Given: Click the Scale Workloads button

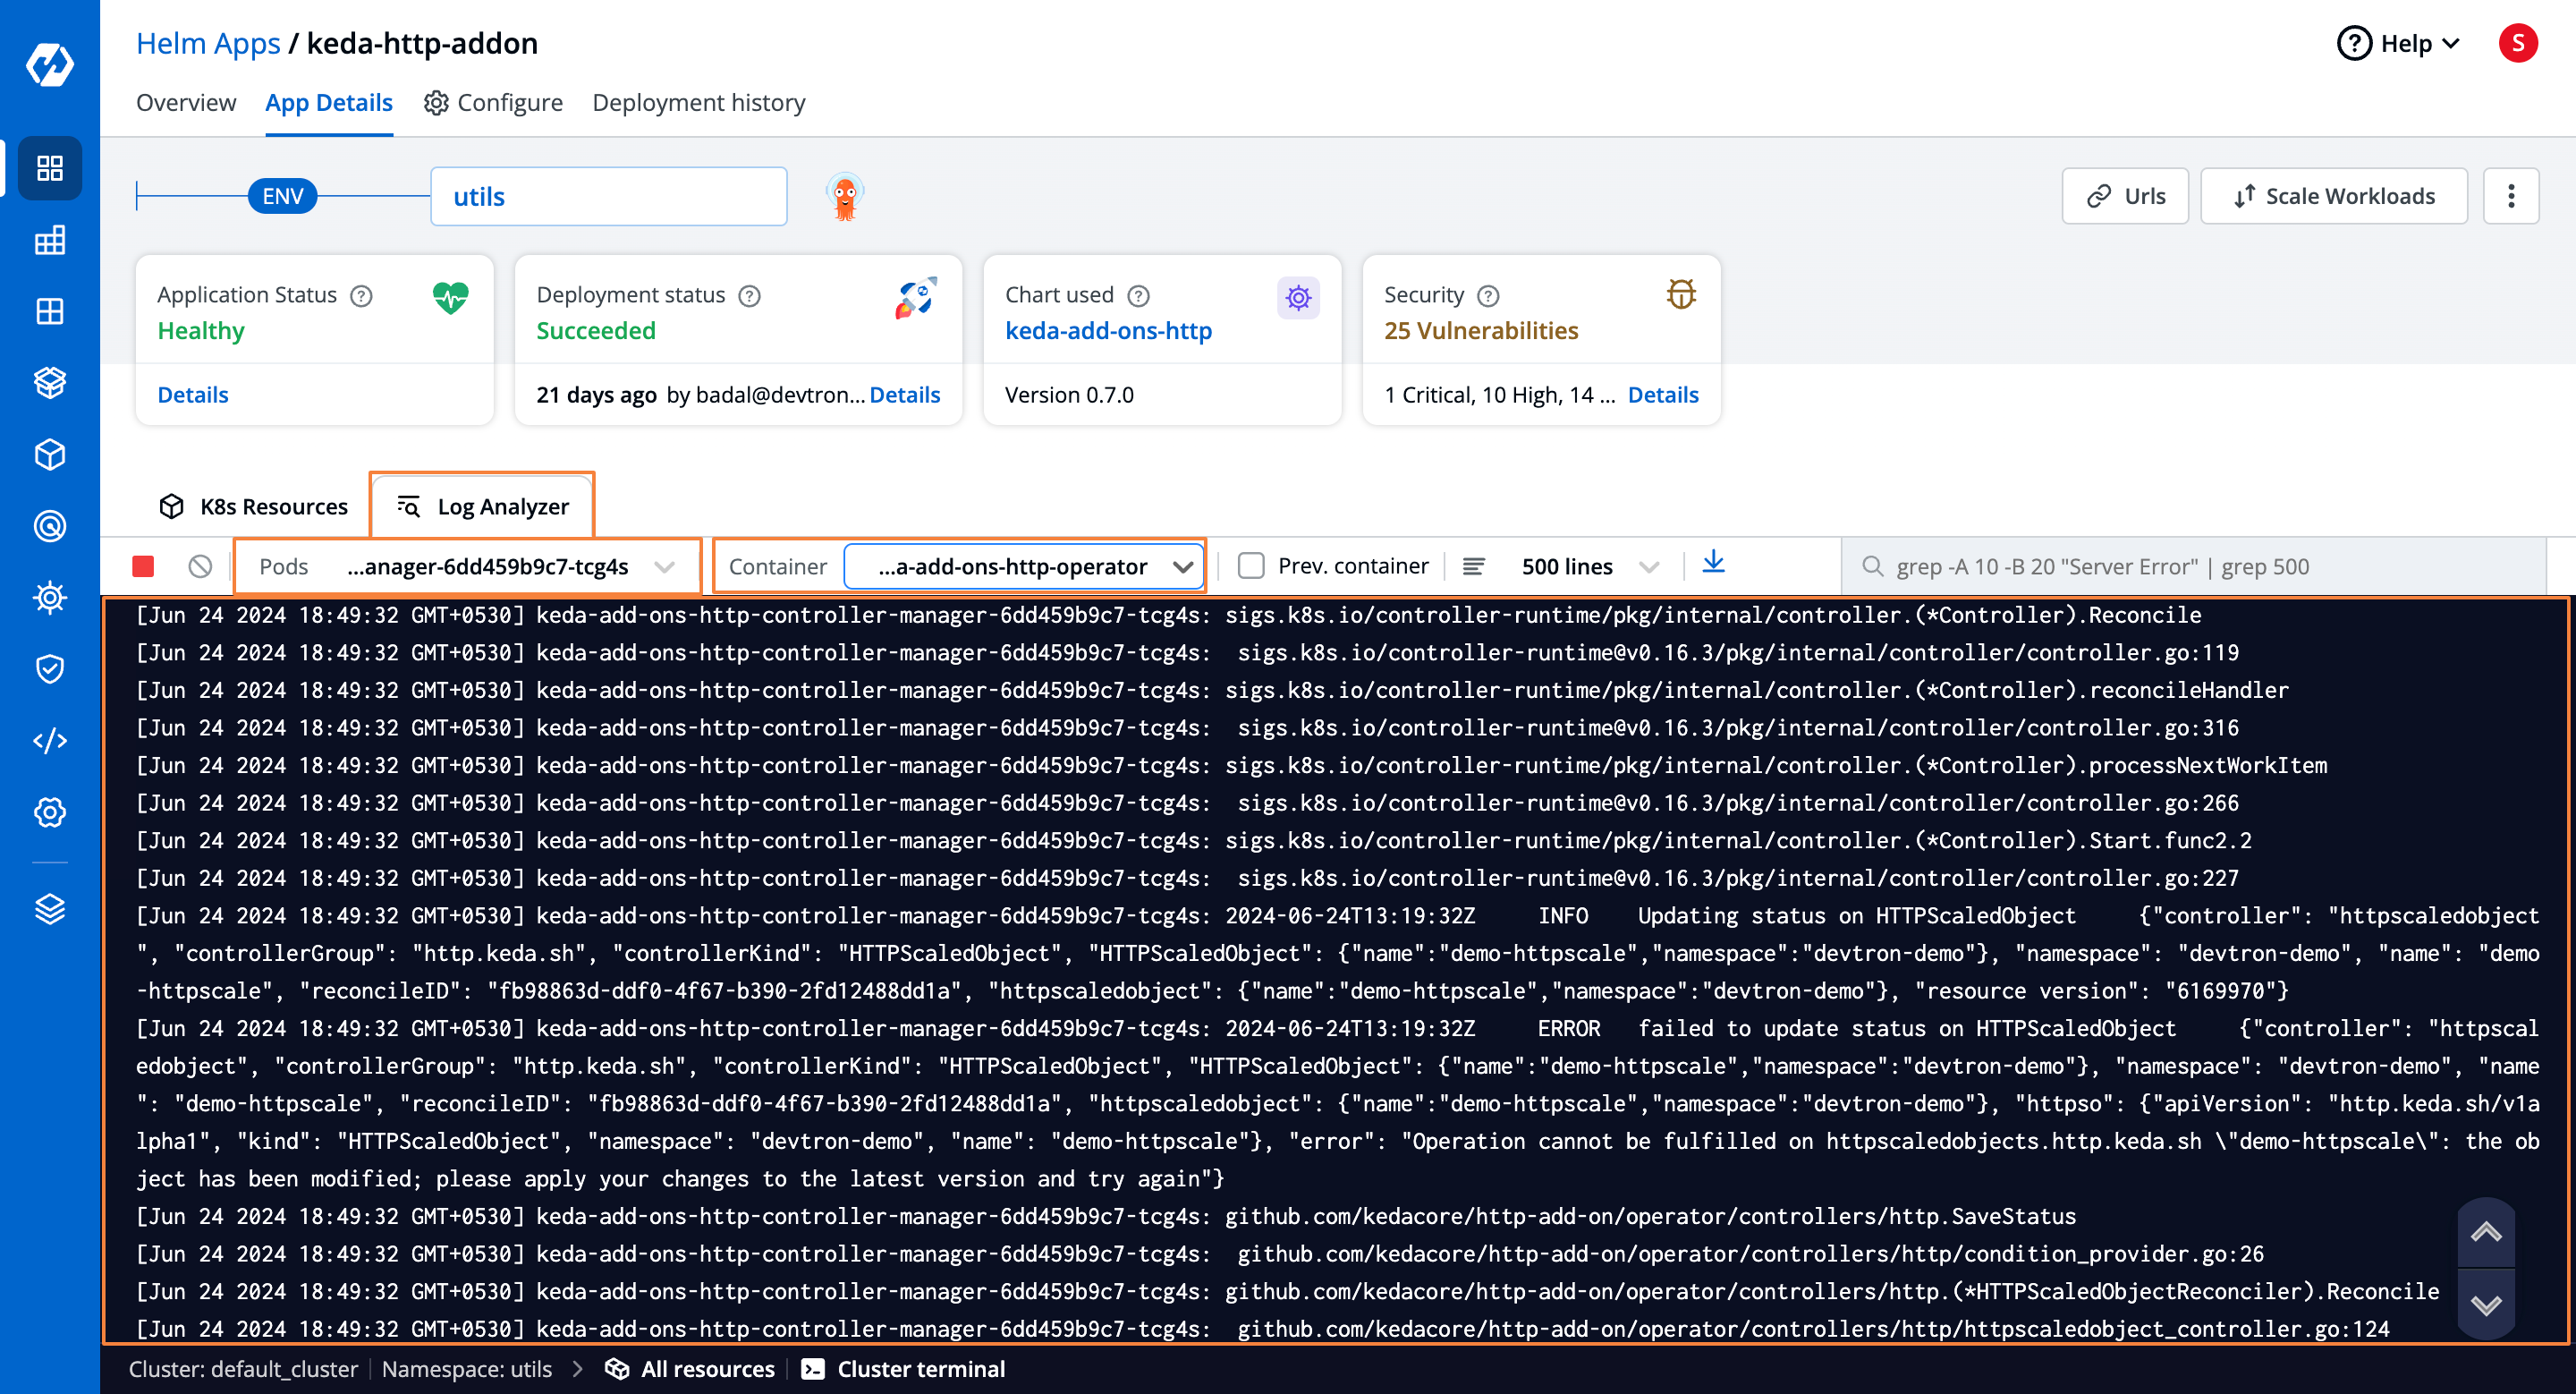Looking at the screenshot, I should click(x=2333, y=196).
